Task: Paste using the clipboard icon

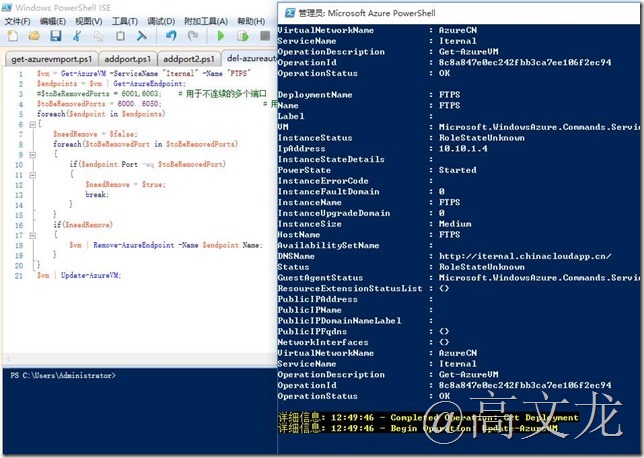Action: tap(120, 36)
